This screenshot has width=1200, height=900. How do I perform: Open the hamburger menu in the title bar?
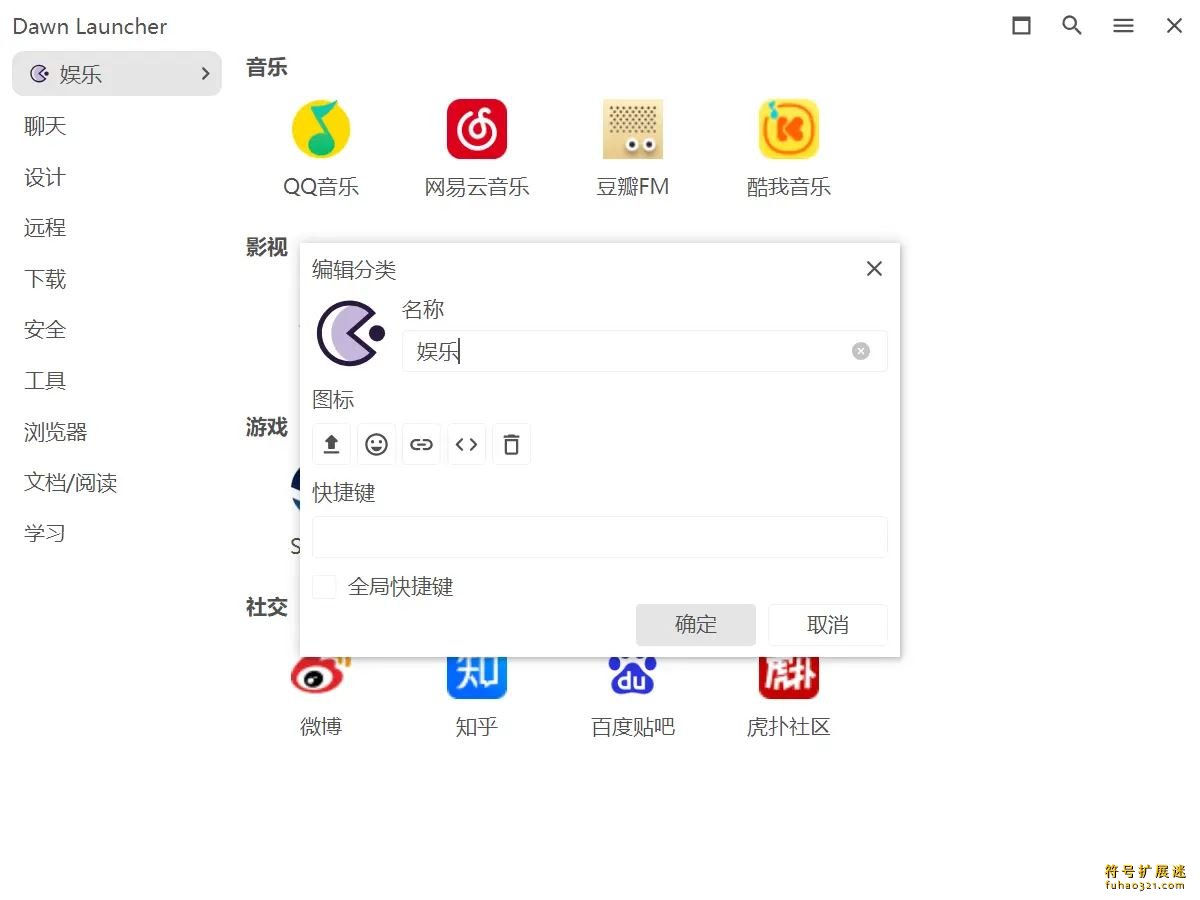tap(1123, 26)
